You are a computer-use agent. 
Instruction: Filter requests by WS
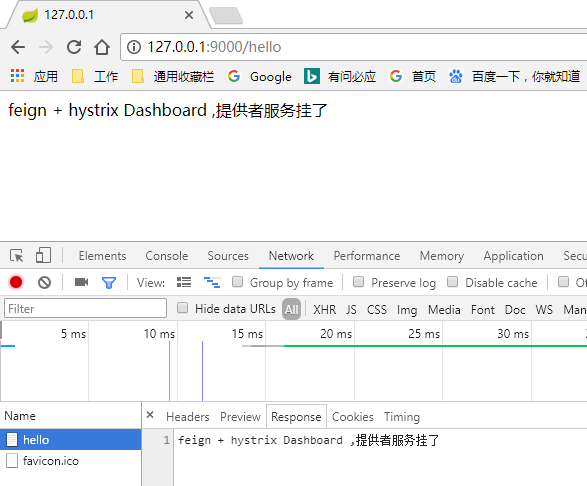click(544, 310)
